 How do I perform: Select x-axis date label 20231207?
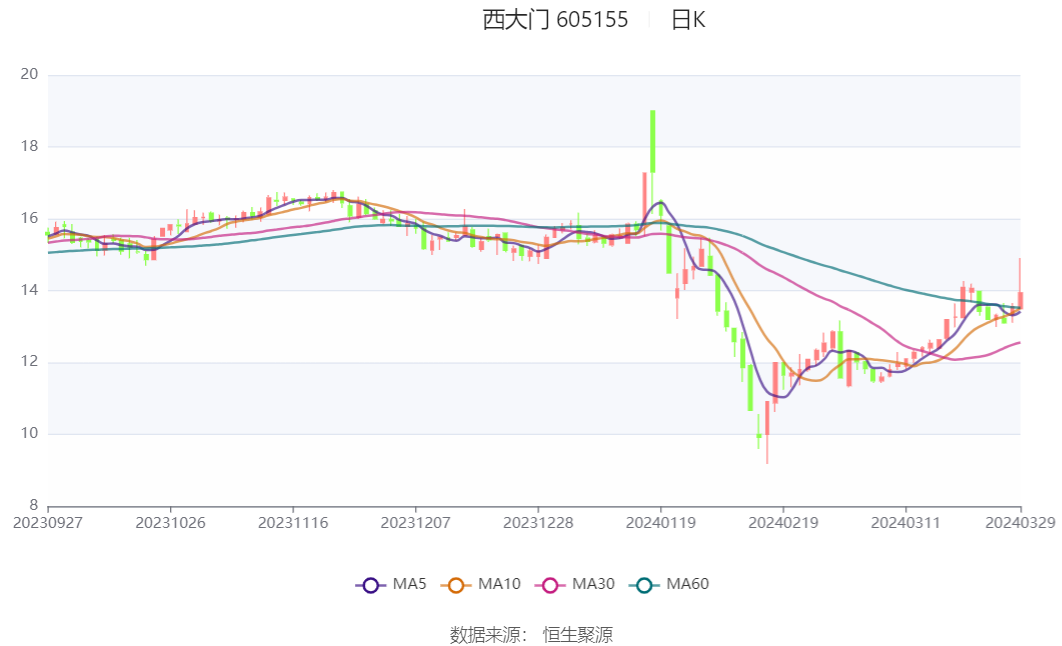click(416, 523)
